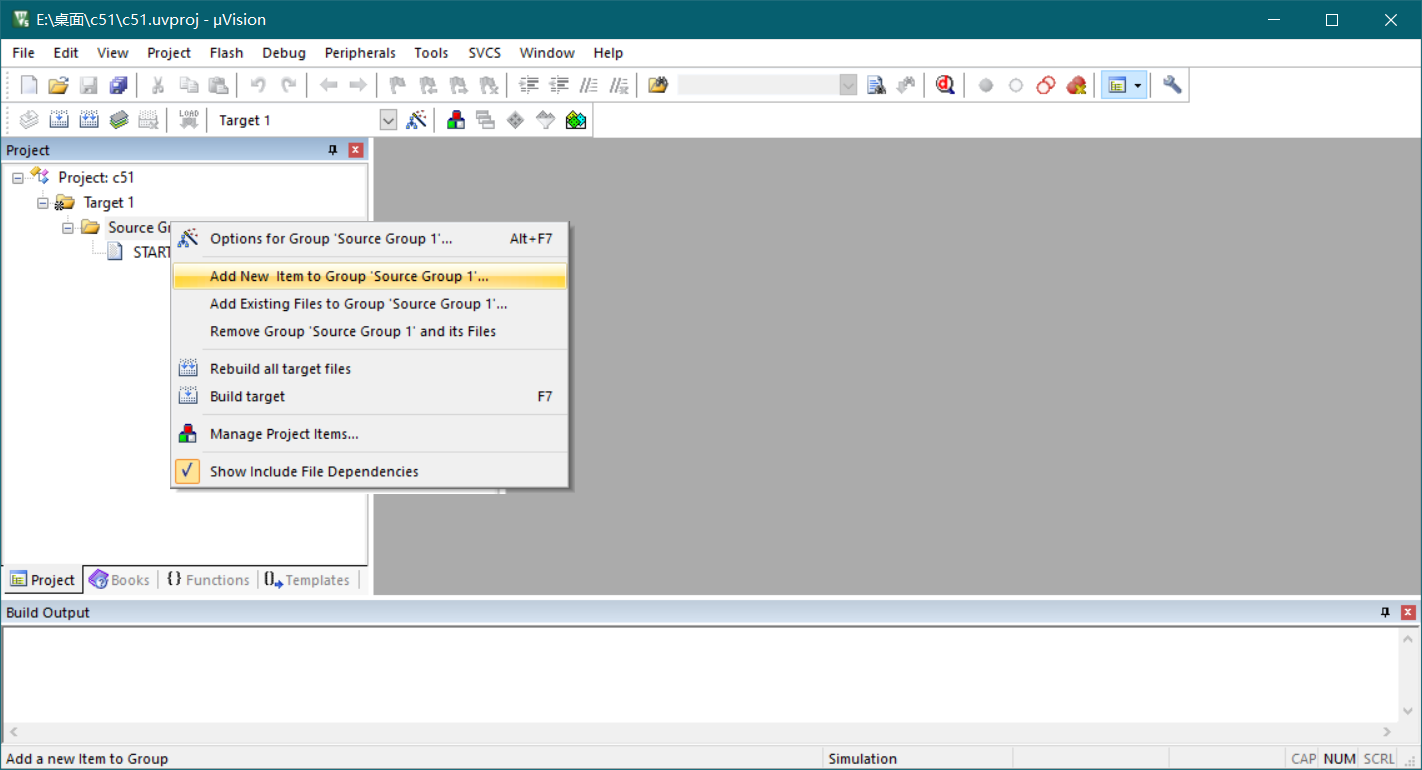
Task: Select Manage Project Items menu entry
Action: (370, 434)
